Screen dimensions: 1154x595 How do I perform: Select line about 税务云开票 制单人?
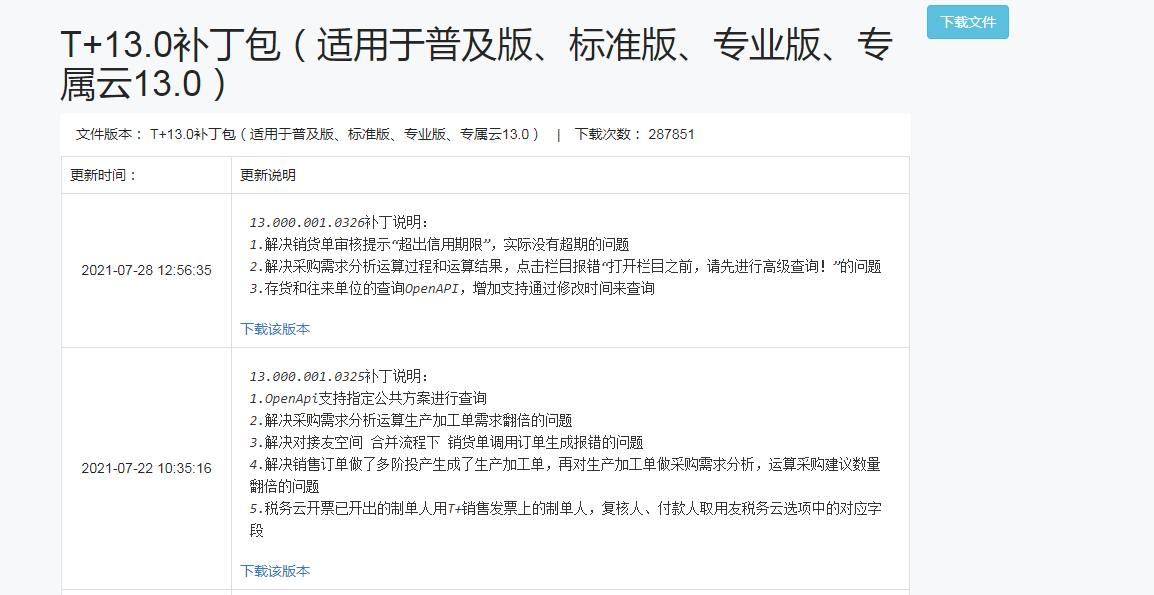565,519
